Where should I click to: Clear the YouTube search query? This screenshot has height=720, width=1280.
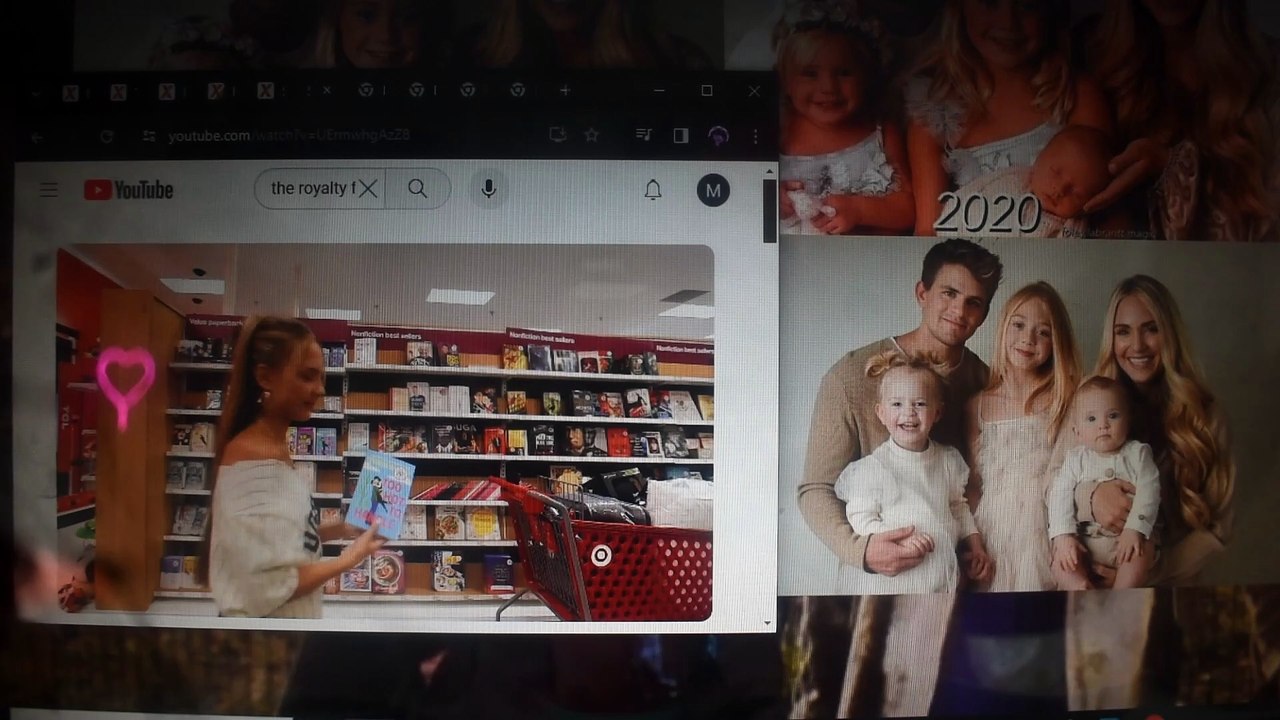pos(368,189)
